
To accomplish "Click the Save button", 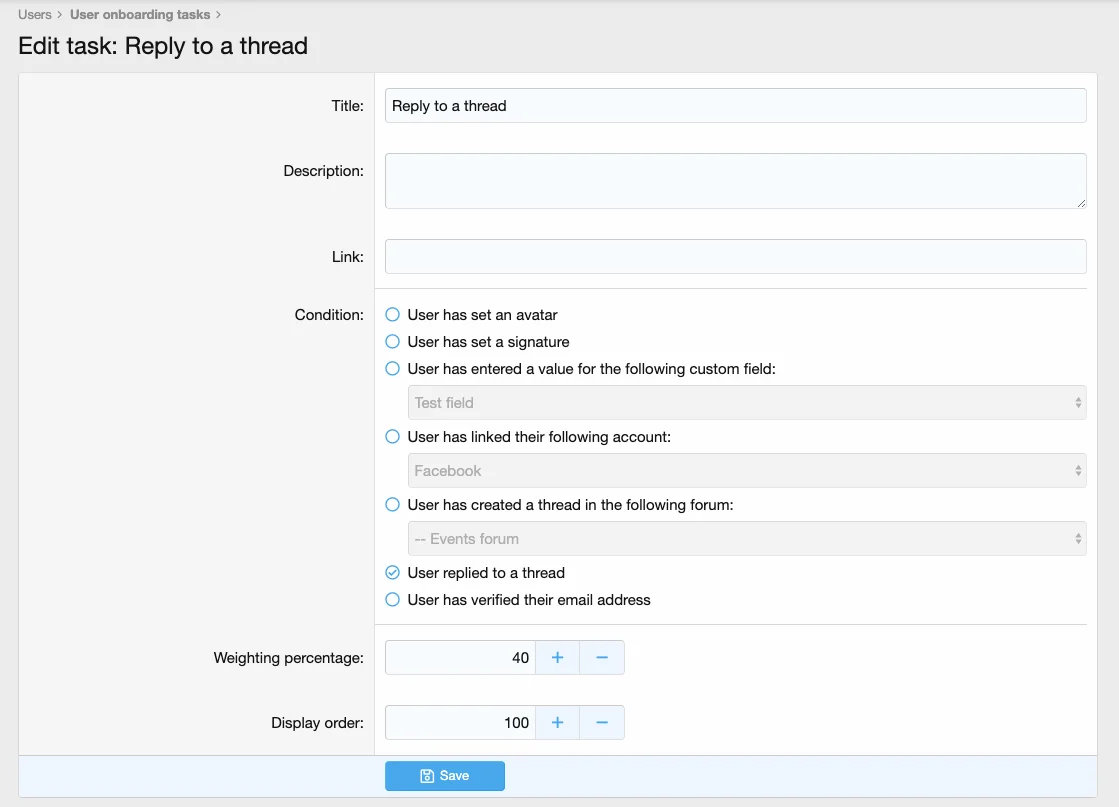I will (x=444, y=776).
